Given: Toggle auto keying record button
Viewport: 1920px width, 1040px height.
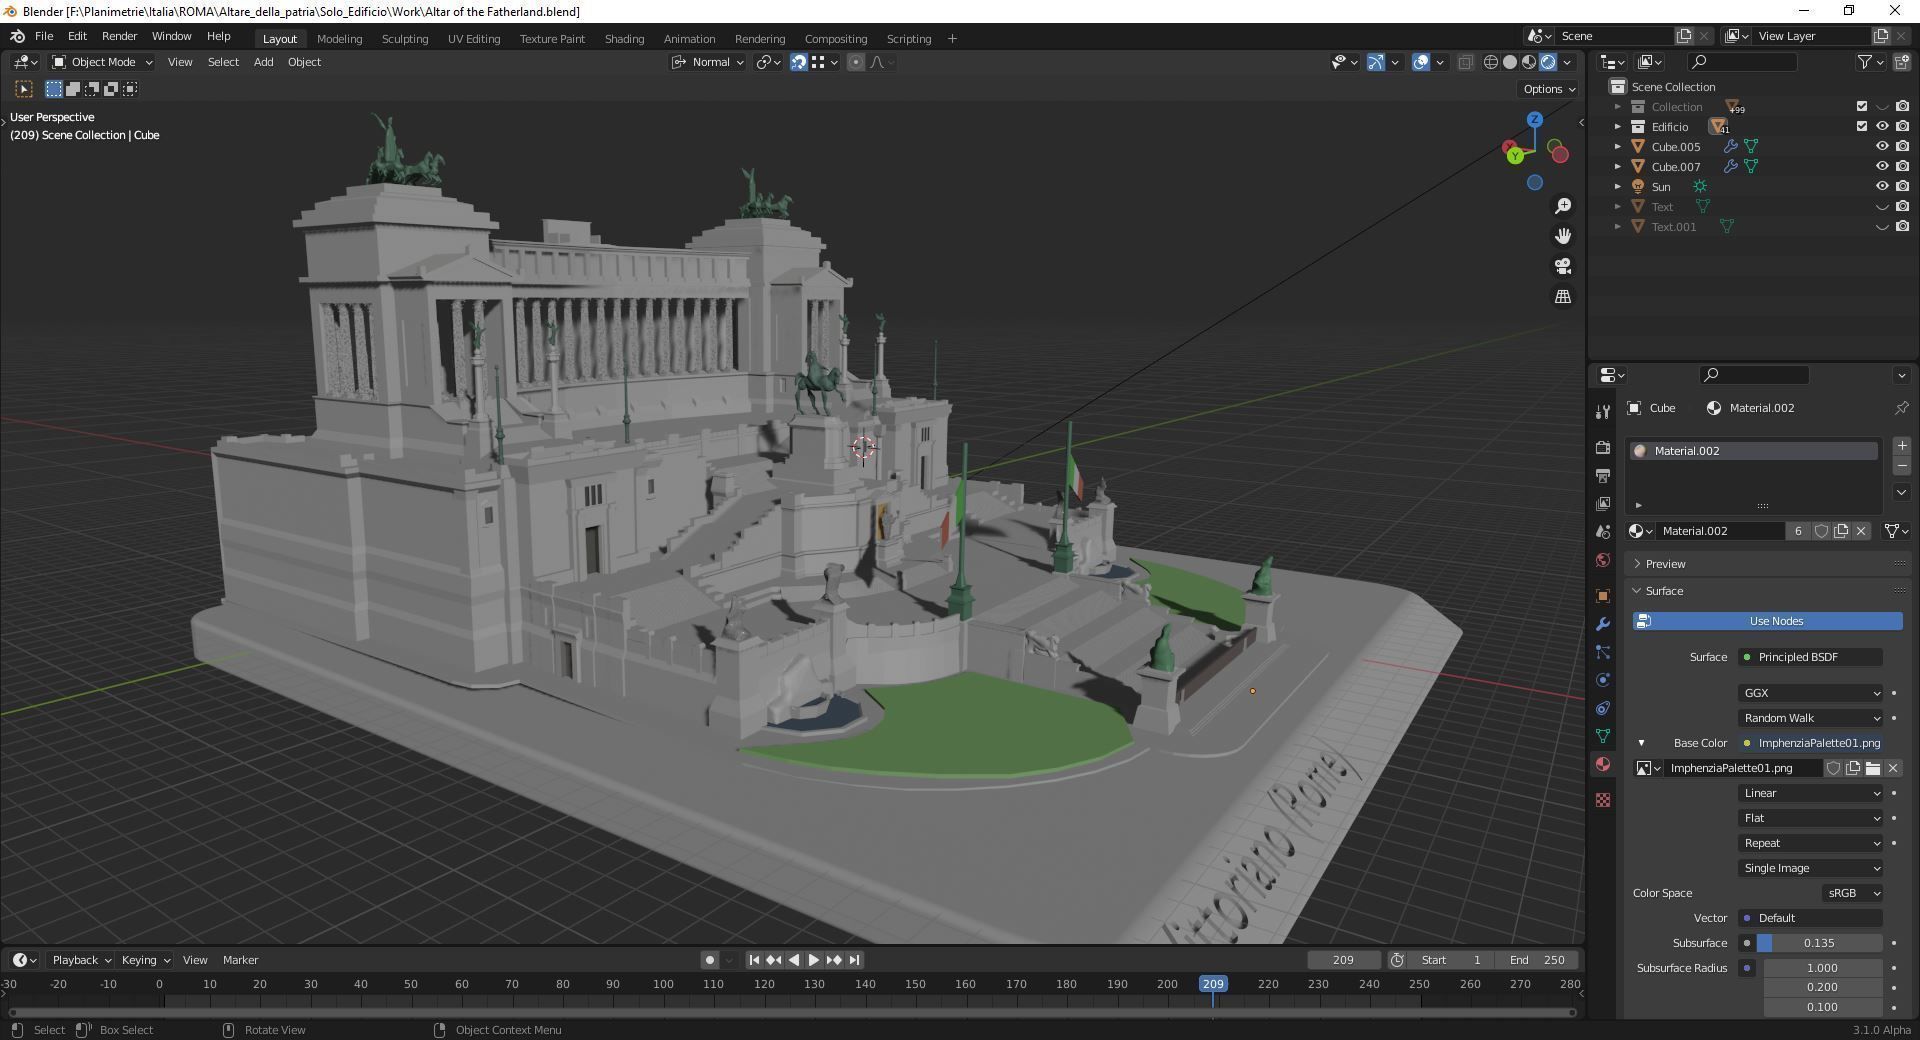Looking at the screenshot, I should [x=709, y=960].
